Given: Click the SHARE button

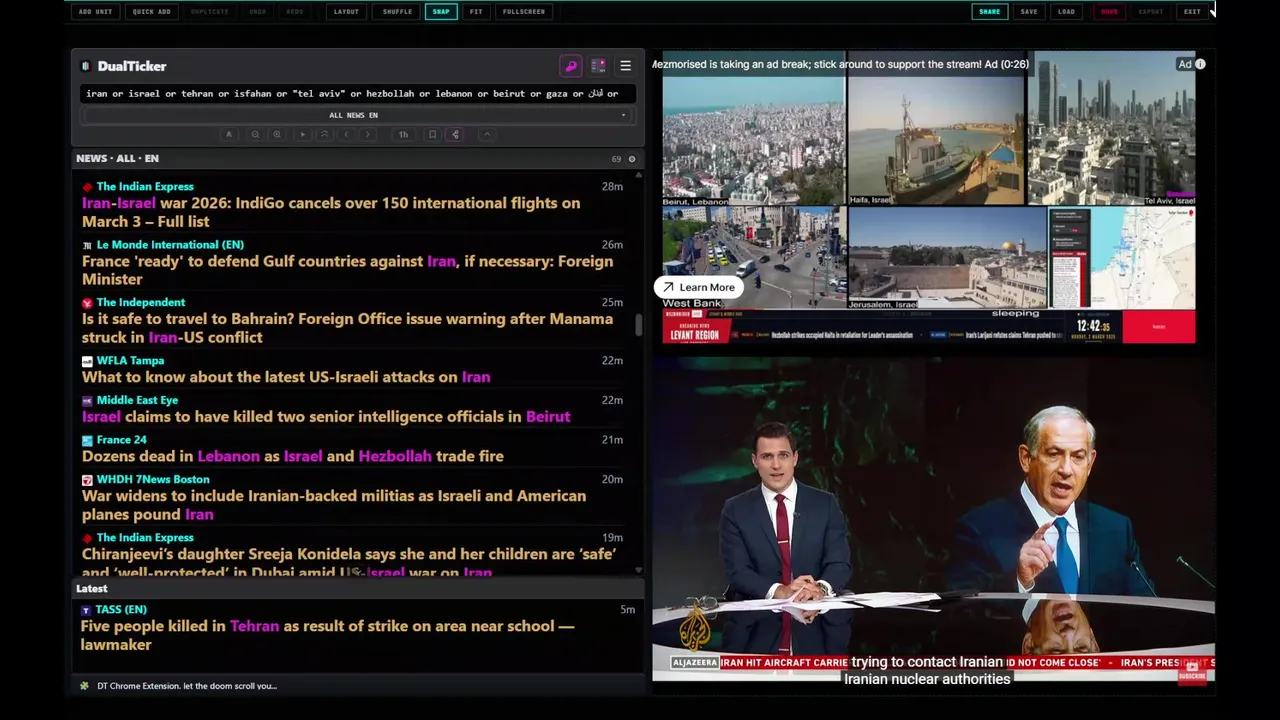Looking at the screenshot, I should point(989,12).
